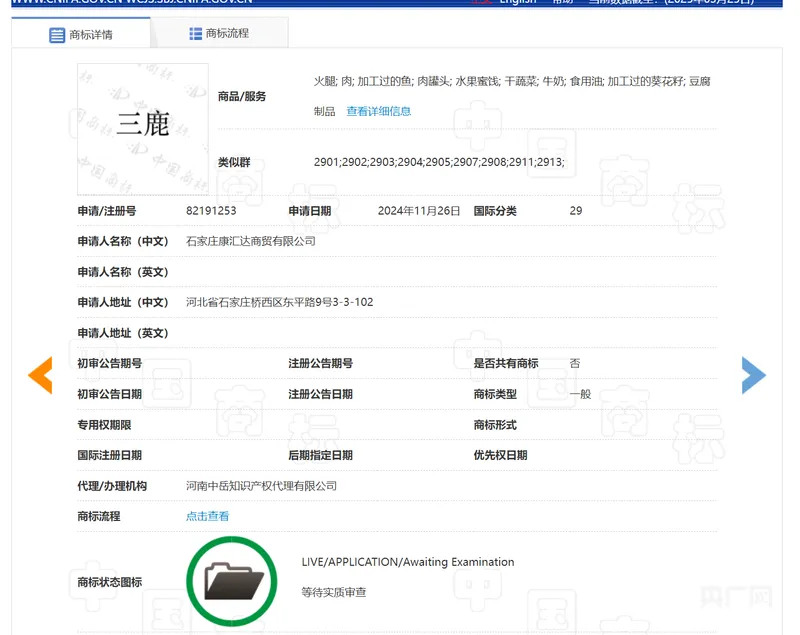Click the international class value 29

(575, 211)
